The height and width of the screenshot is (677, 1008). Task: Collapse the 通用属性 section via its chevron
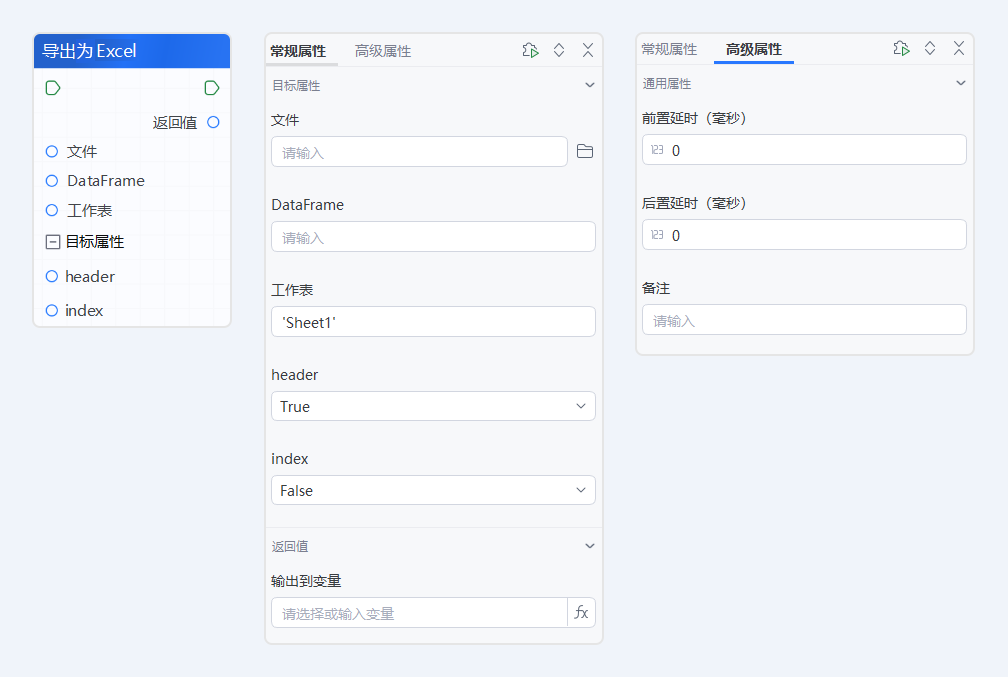coord(960,83)
